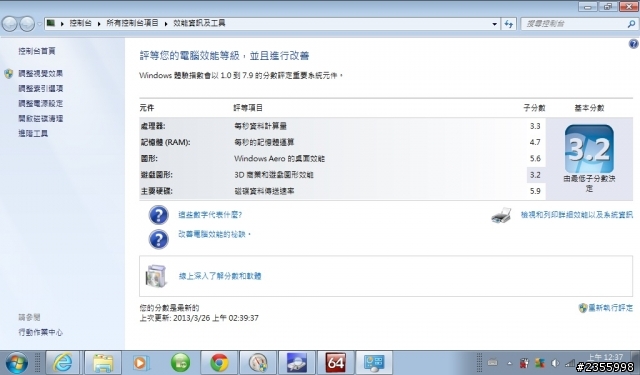Open Windows Explorer folder taskbar icon
The height and width of the screenshot is (375, 640).
tap(103, 362)
